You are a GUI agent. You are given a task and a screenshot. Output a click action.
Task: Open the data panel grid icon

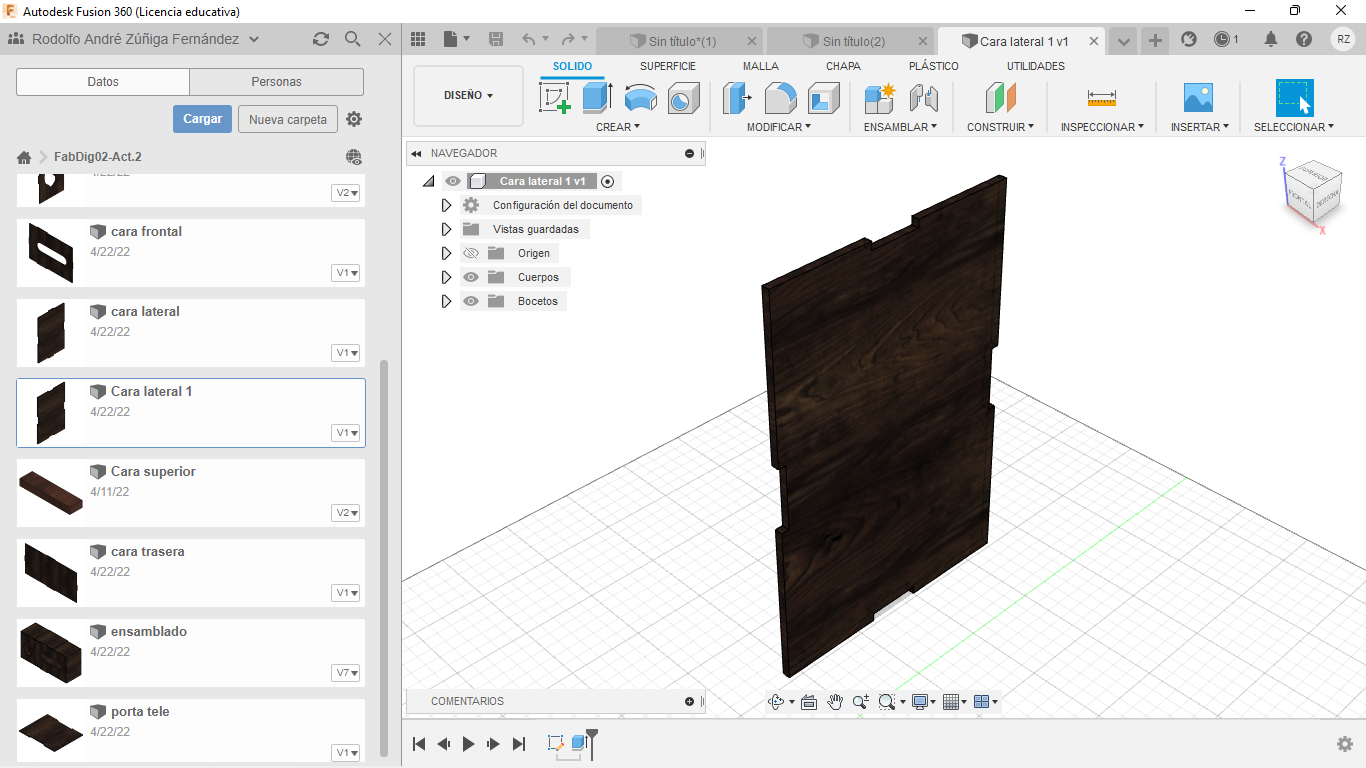[419, 39]
